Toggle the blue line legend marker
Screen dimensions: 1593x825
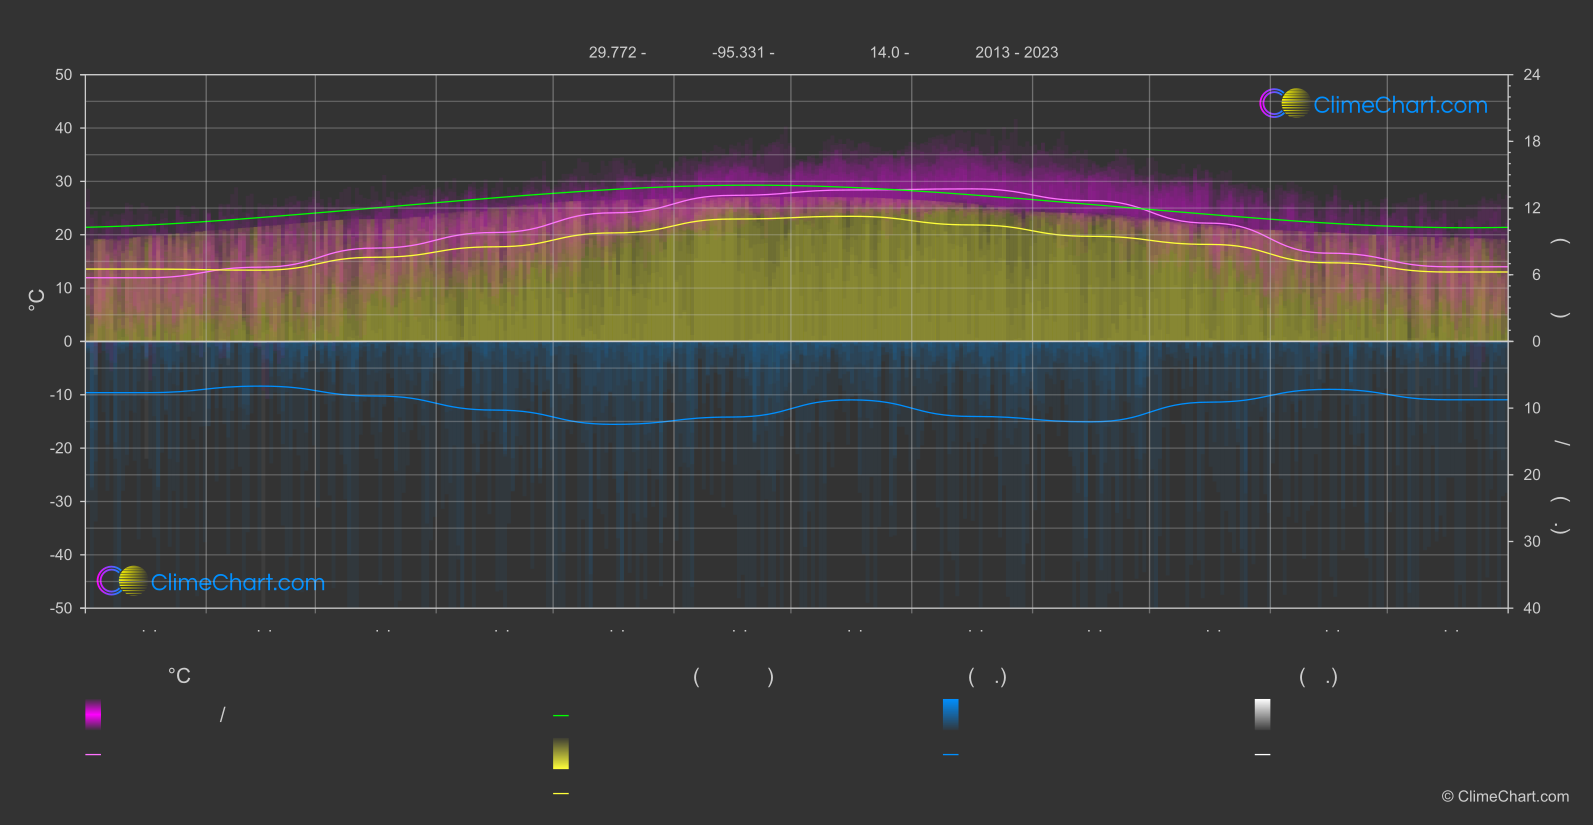tap(951, 755)
